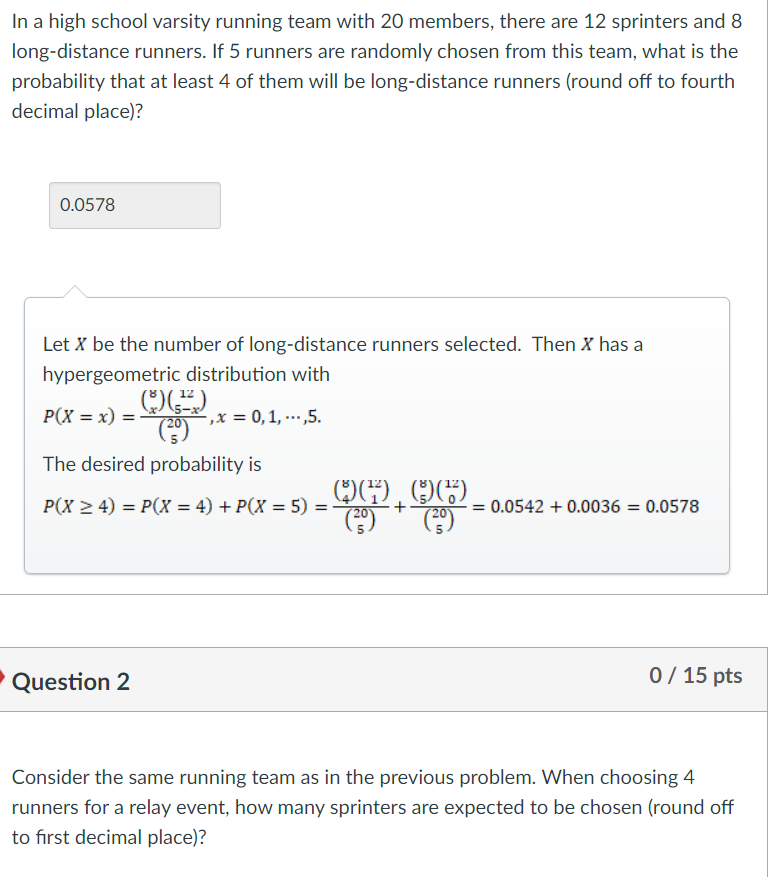Click the Question 2 header
772x877 pixels.
pos(70,681)
